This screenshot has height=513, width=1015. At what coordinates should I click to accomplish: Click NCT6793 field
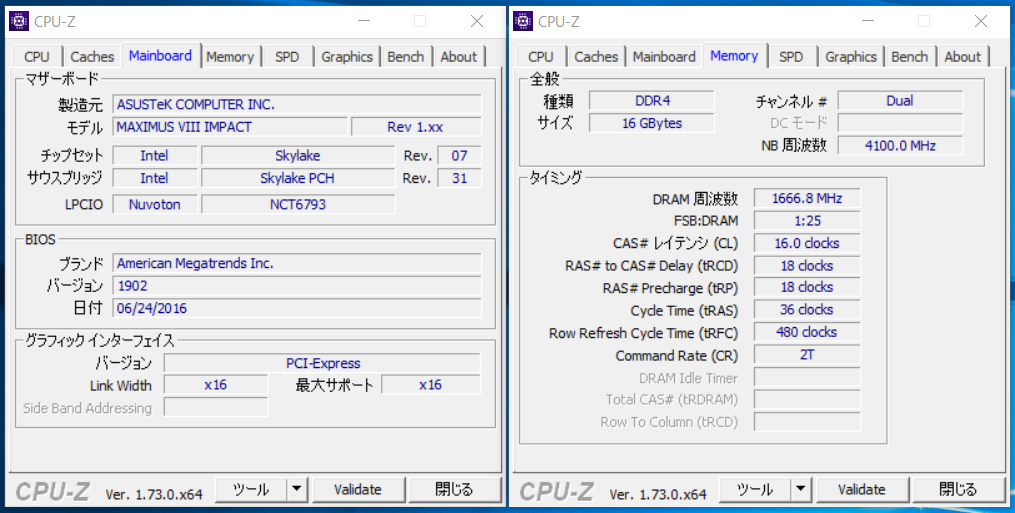298,205
